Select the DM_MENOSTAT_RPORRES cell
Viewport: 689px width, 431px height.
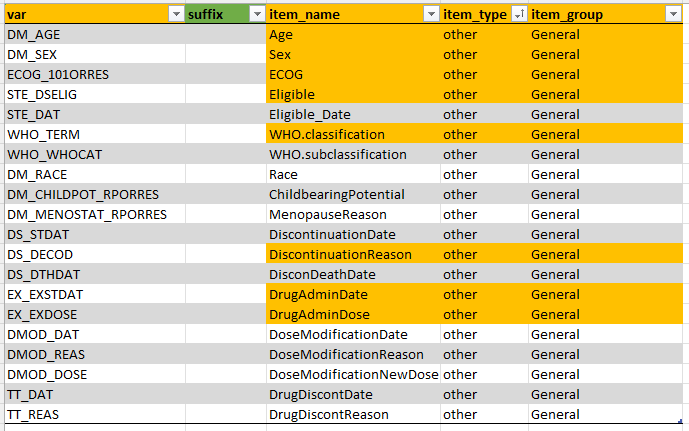(95, 214)
